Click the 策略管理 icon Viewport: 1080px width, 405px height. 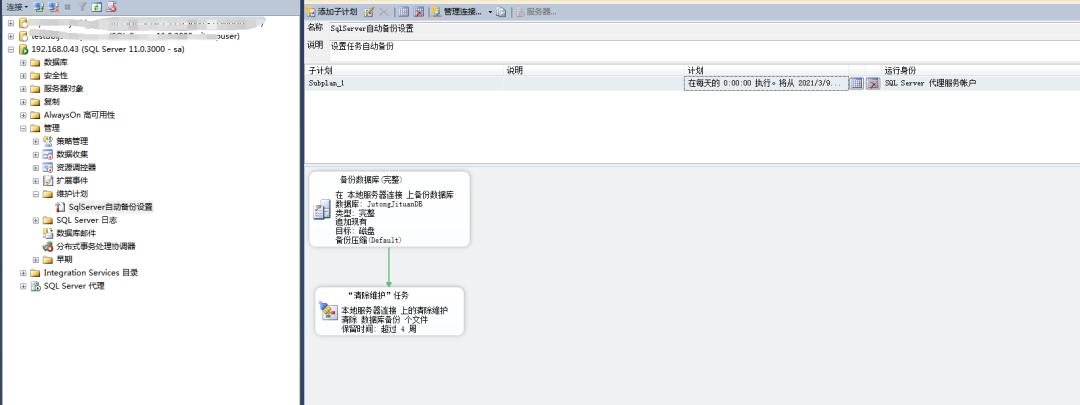pyautogui.click(x=48, y=141)
